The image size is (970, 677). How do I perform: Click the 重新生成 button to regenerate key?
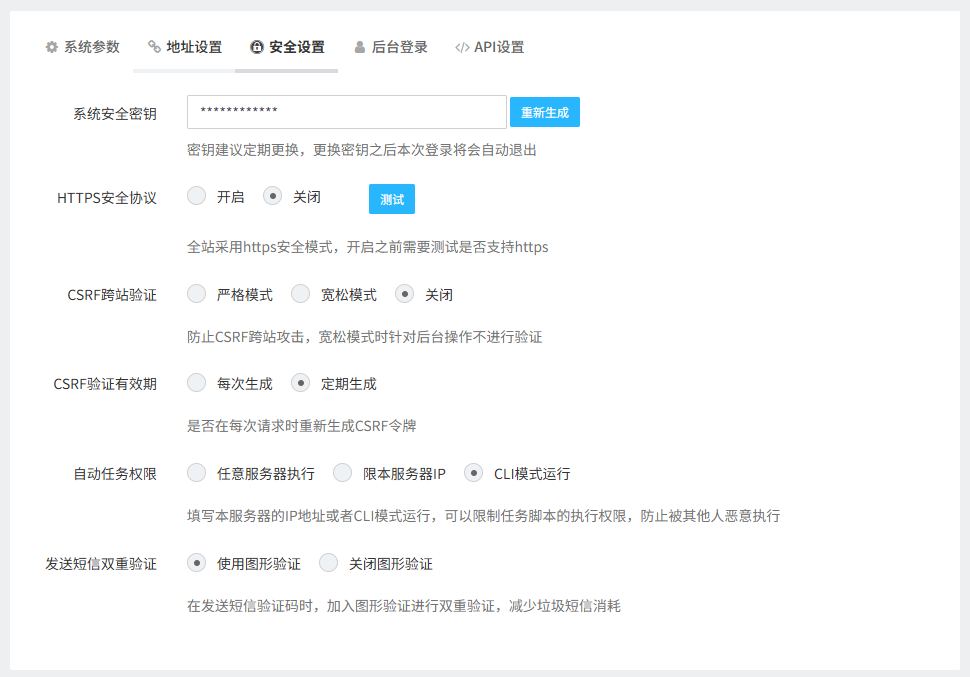[x=544, y=112]
